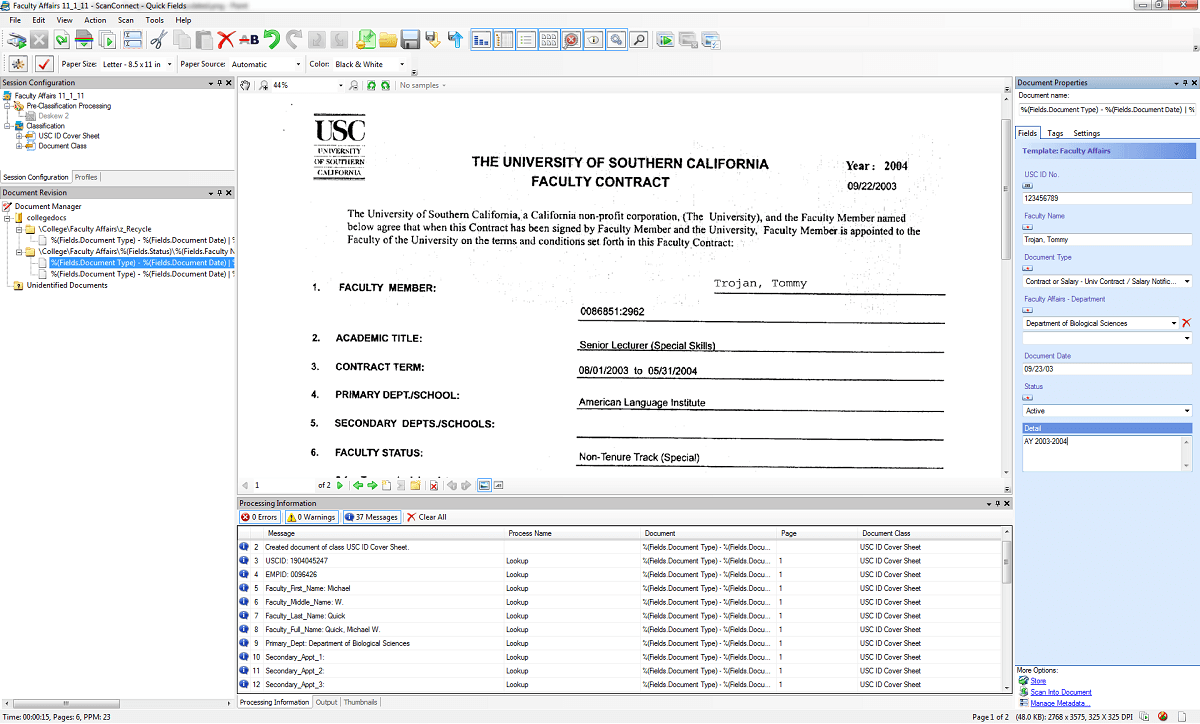Image resolution: width=1200 pixels, height=724 pixels.
Task: Click the floppy disk save icon
Action: (x=410, y=40)
